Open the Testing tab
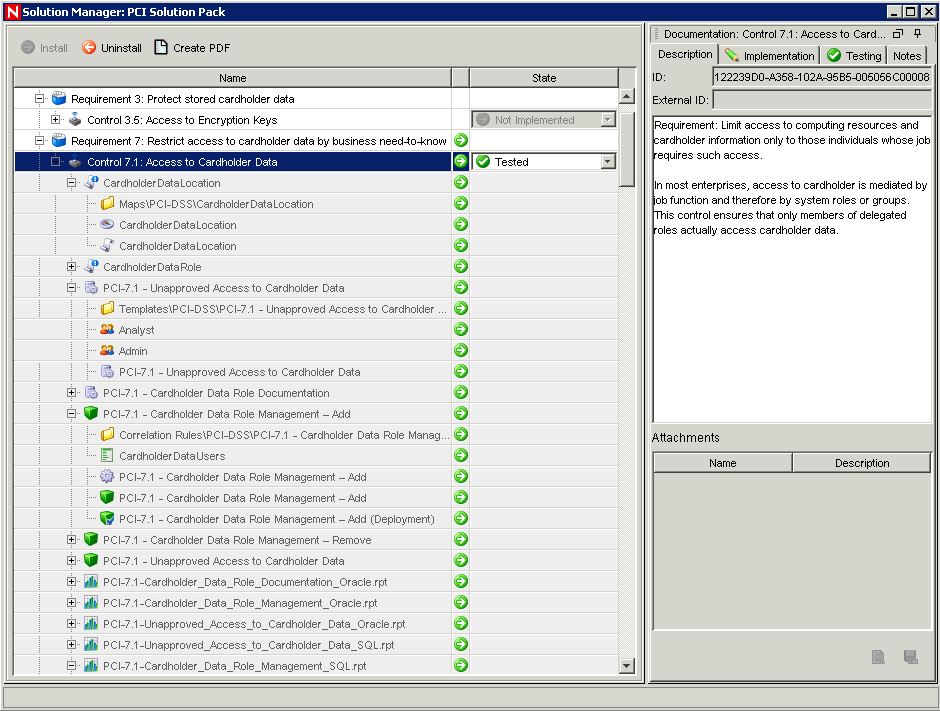Screen dimensions: 940x711 tap(854, 56)
